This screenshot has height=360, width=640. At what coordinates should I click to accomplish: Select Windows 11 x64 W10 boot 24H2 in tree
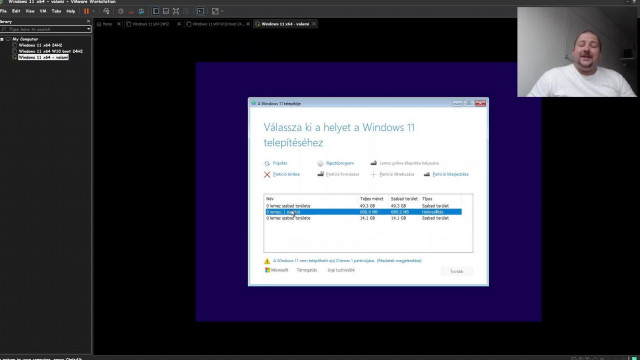pyautogui.click(x=51, y=51)
